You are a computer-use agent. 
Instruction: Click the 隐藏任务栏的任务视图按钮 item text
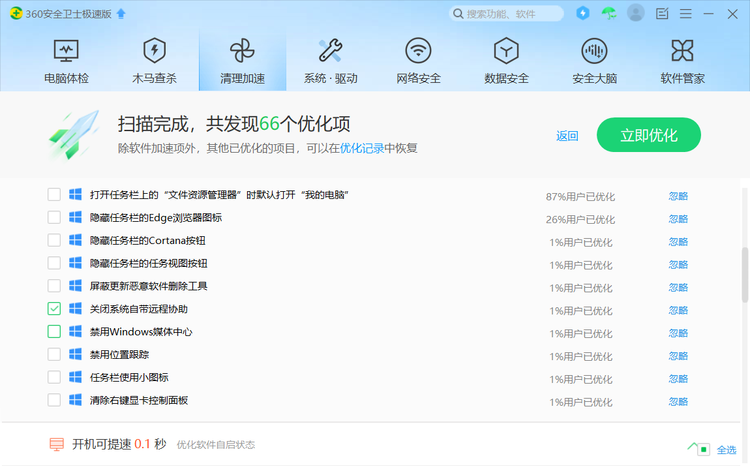point(148,263)
